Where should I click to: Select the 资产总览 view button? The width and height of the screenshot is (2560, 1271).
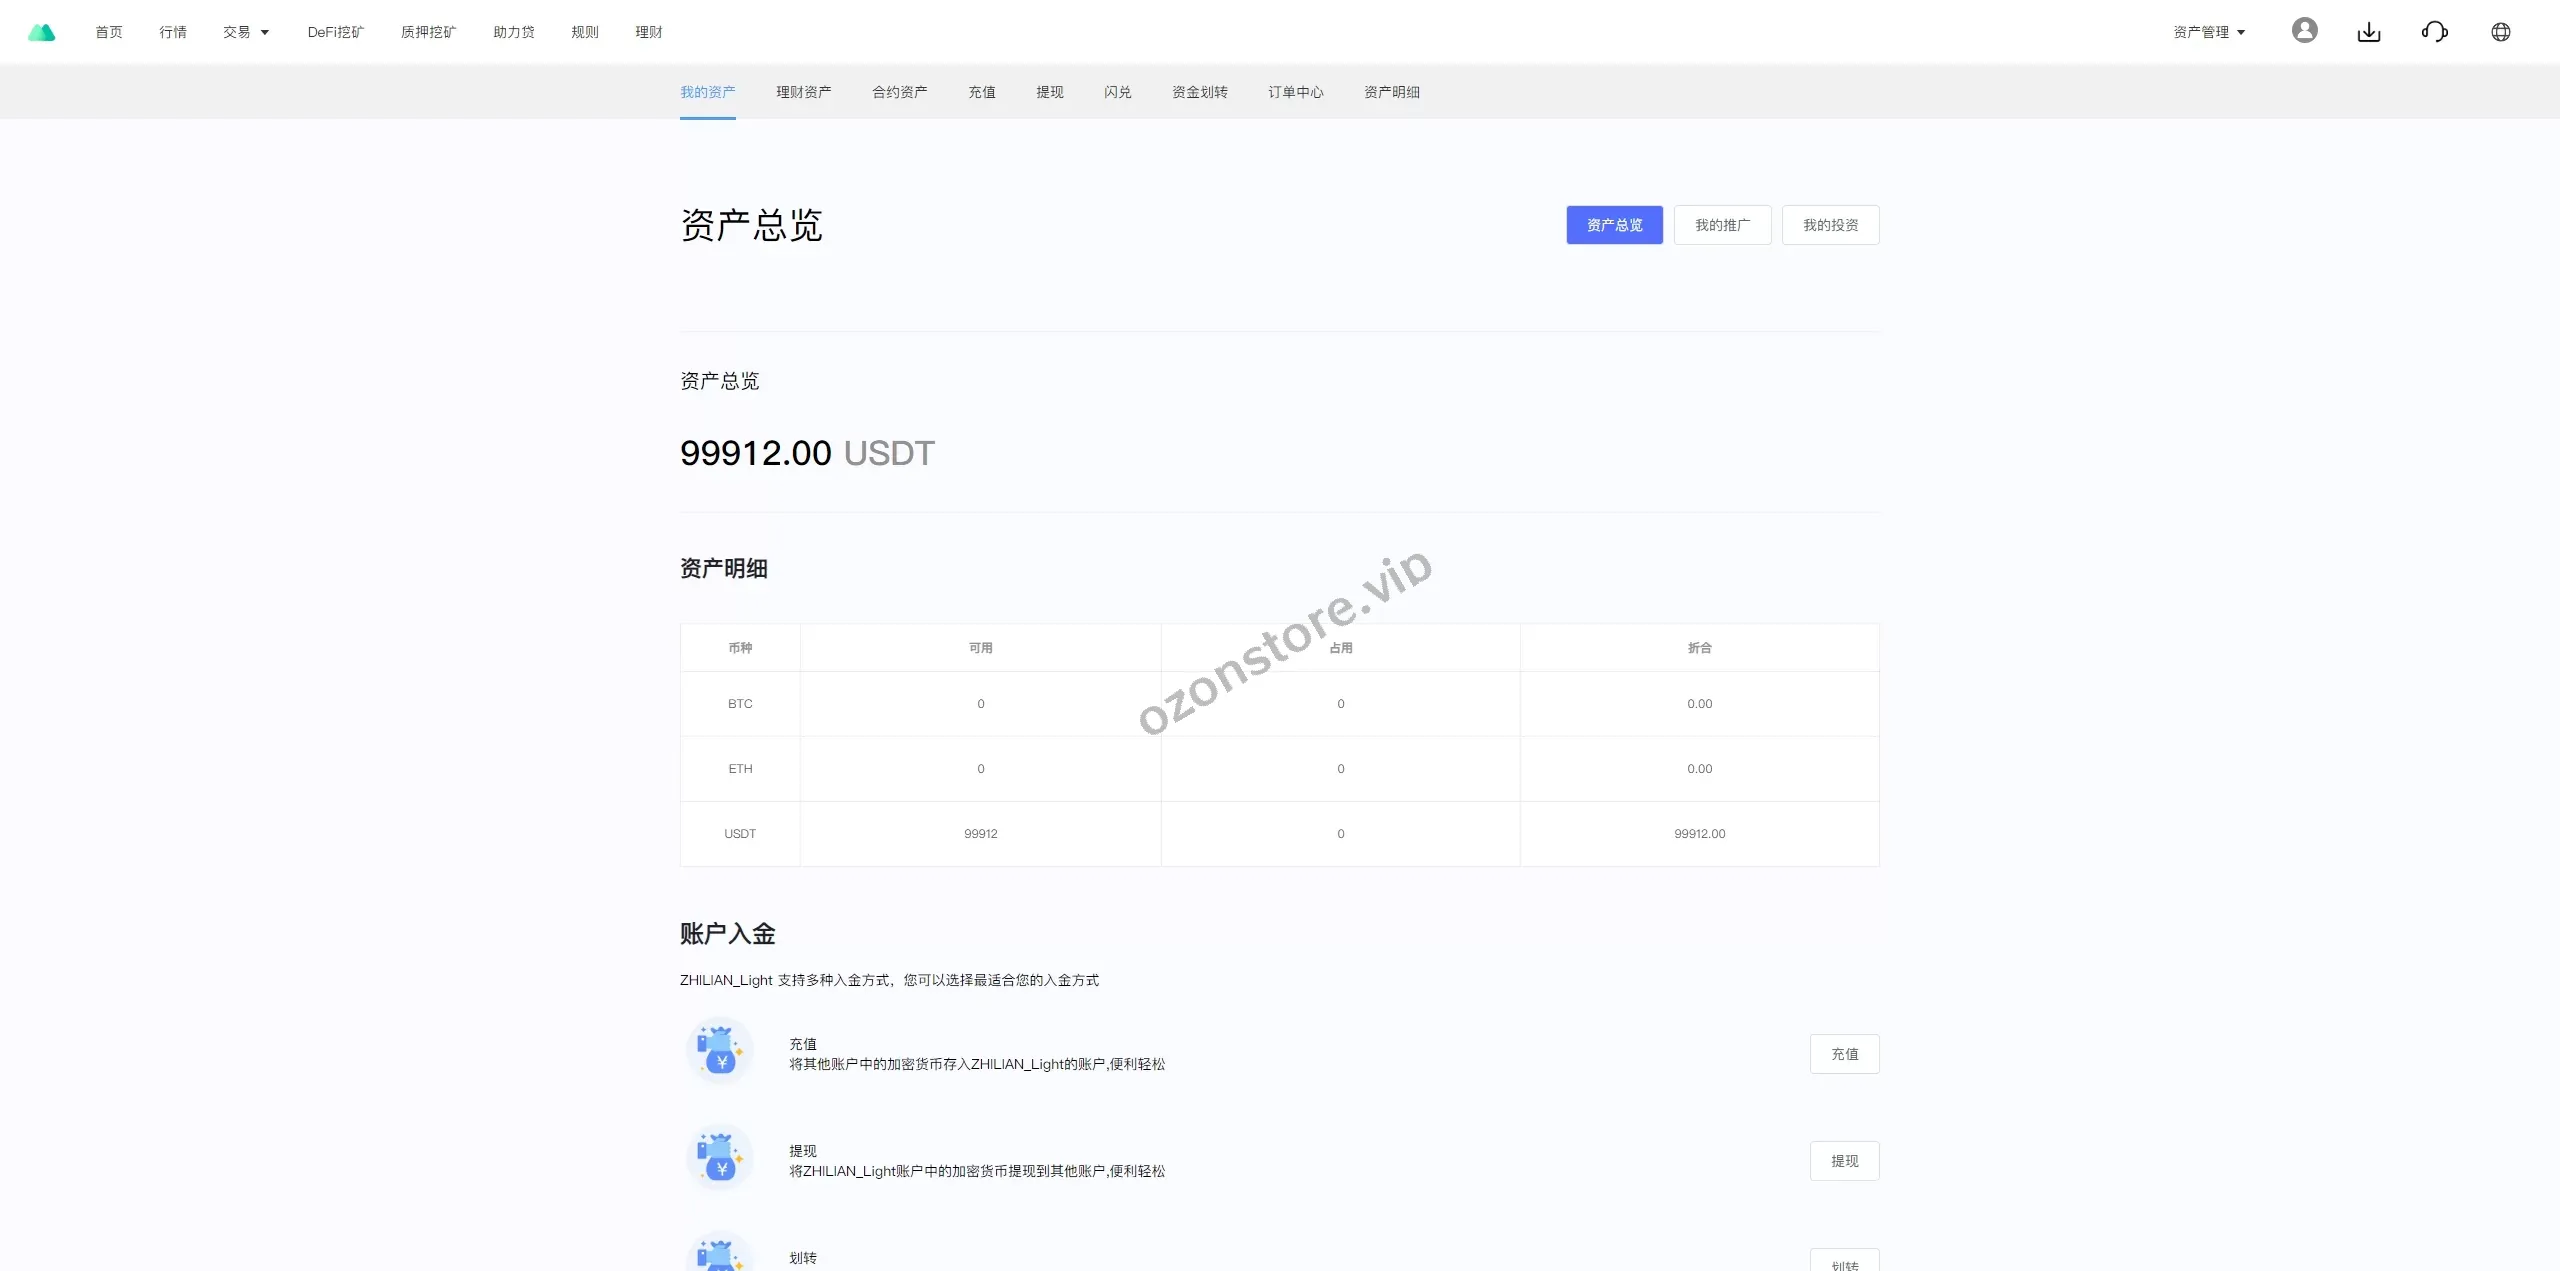(x=1614, y=225)
